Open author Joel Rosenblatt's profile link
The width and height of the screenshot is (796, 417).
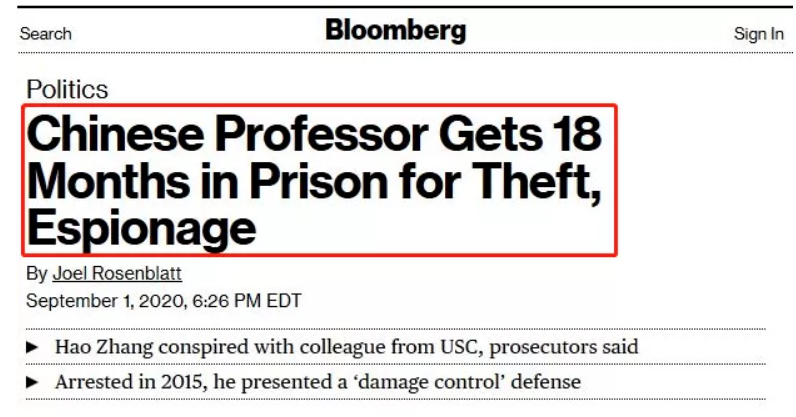pyautogui.click(x=117, y=273)
